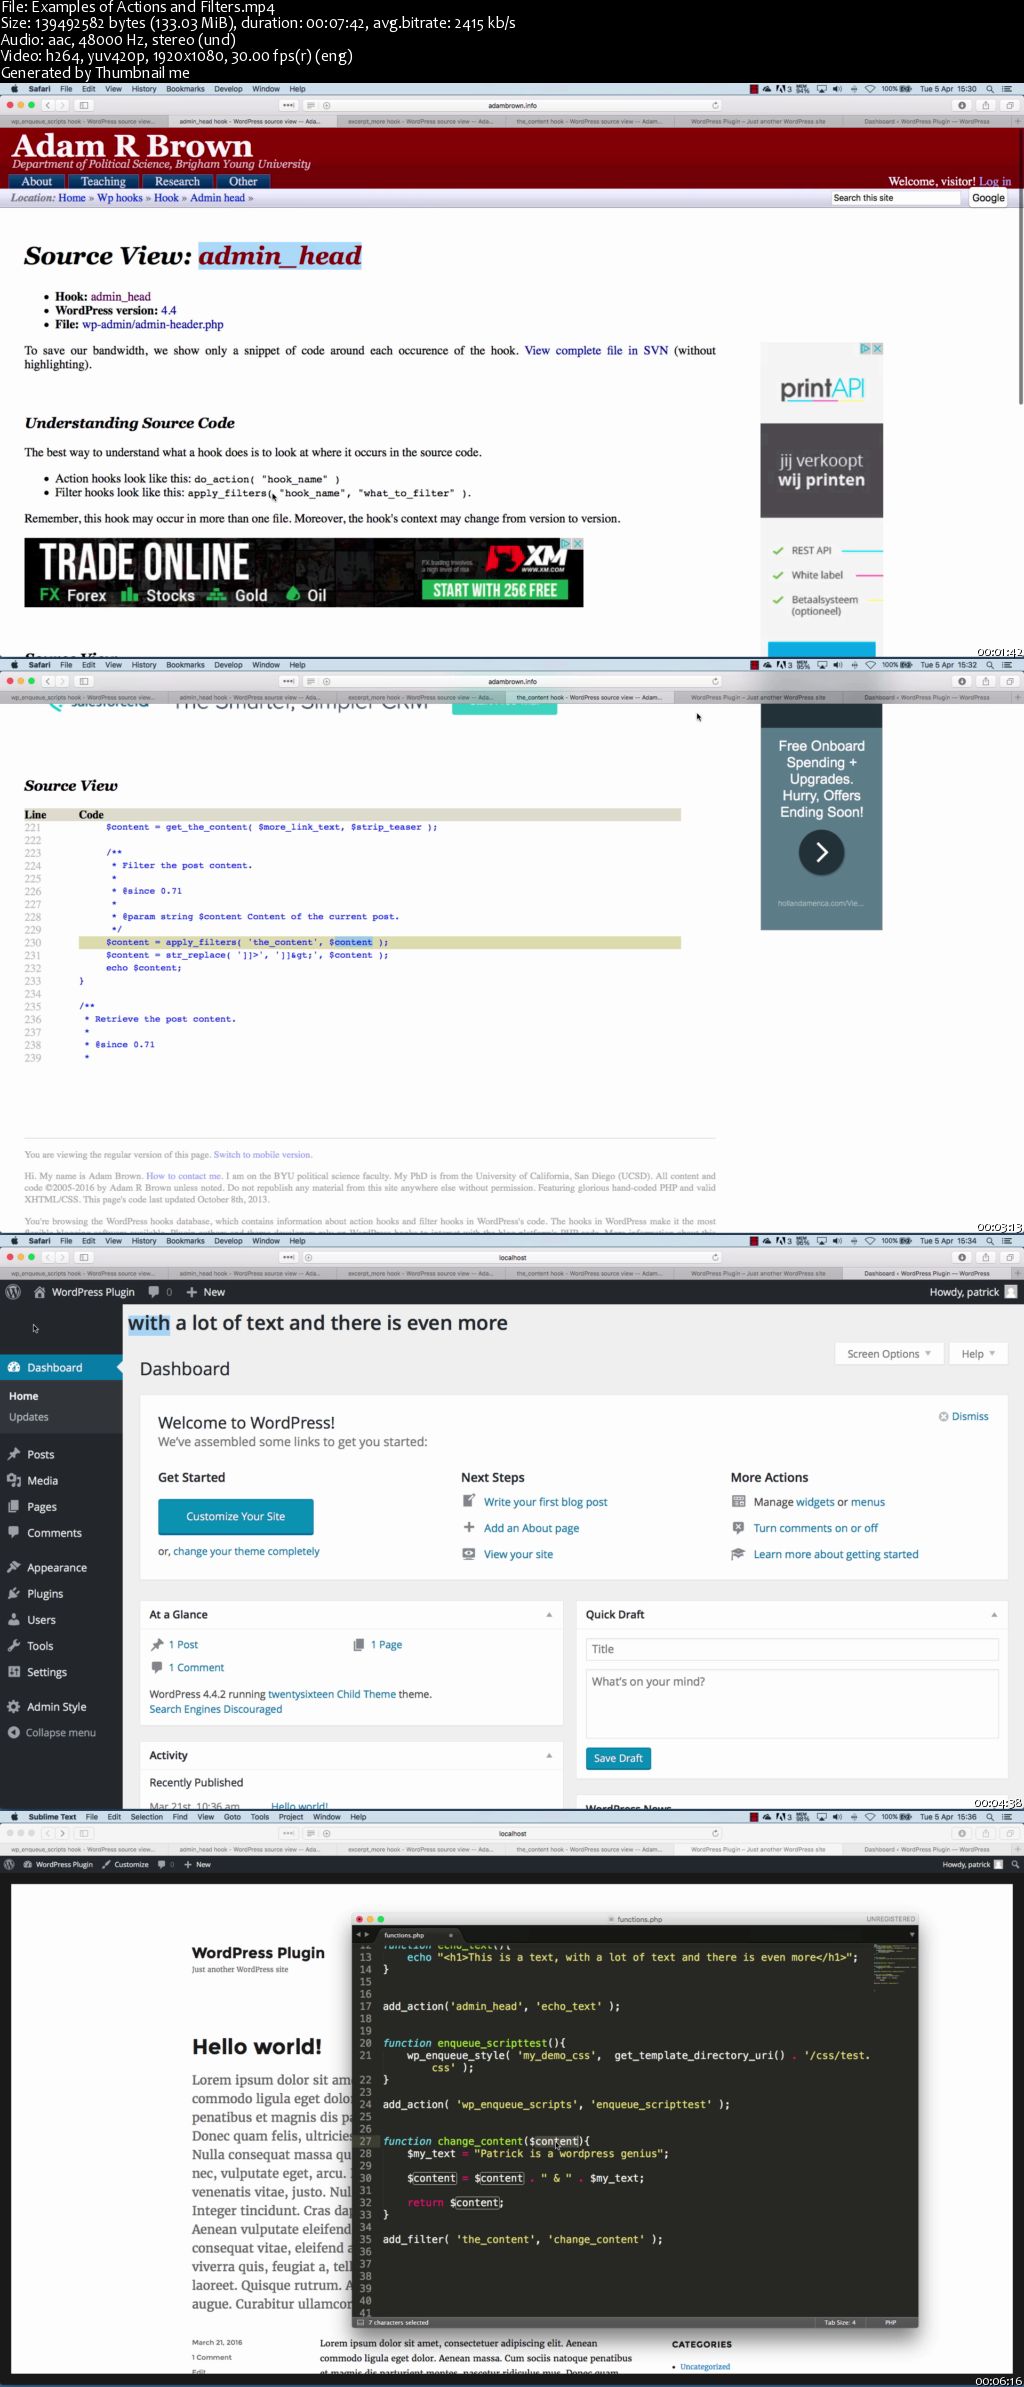Click the Customize brush item in the front-end admin bar

pyautogui.click(x=125, y=1864)
